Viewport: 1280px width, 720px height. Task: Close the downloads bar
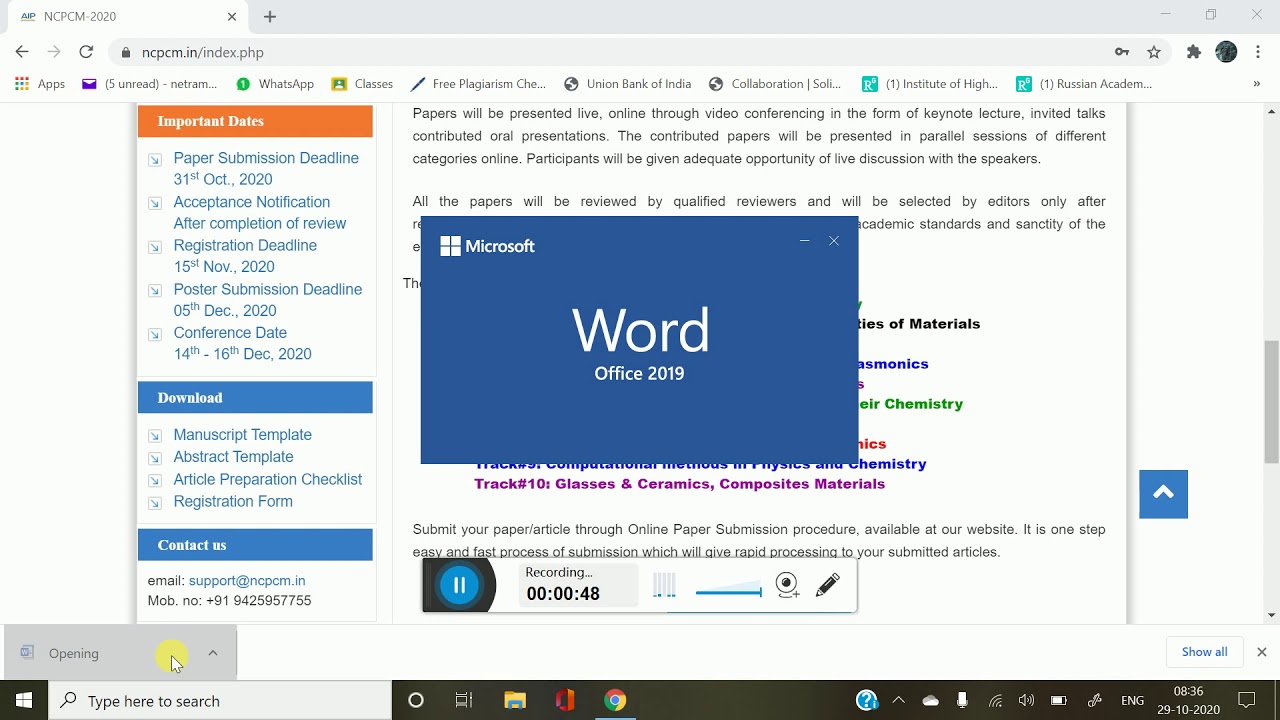[x=1261, y=652]
